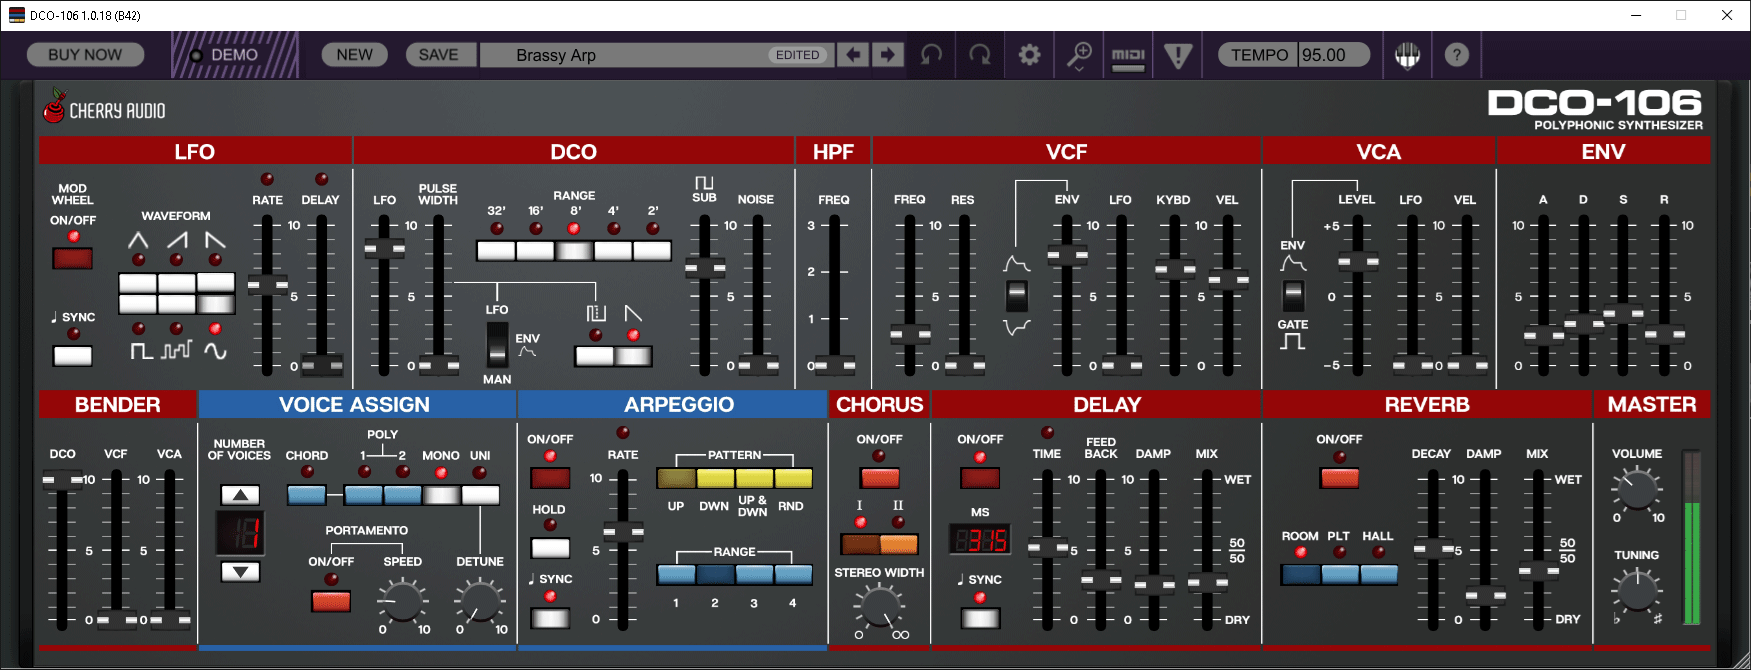Image resolution: width=1751 pixels, height=670 pixels.
Task: Select the 32' DCO range button
Action: coord(496,251)
